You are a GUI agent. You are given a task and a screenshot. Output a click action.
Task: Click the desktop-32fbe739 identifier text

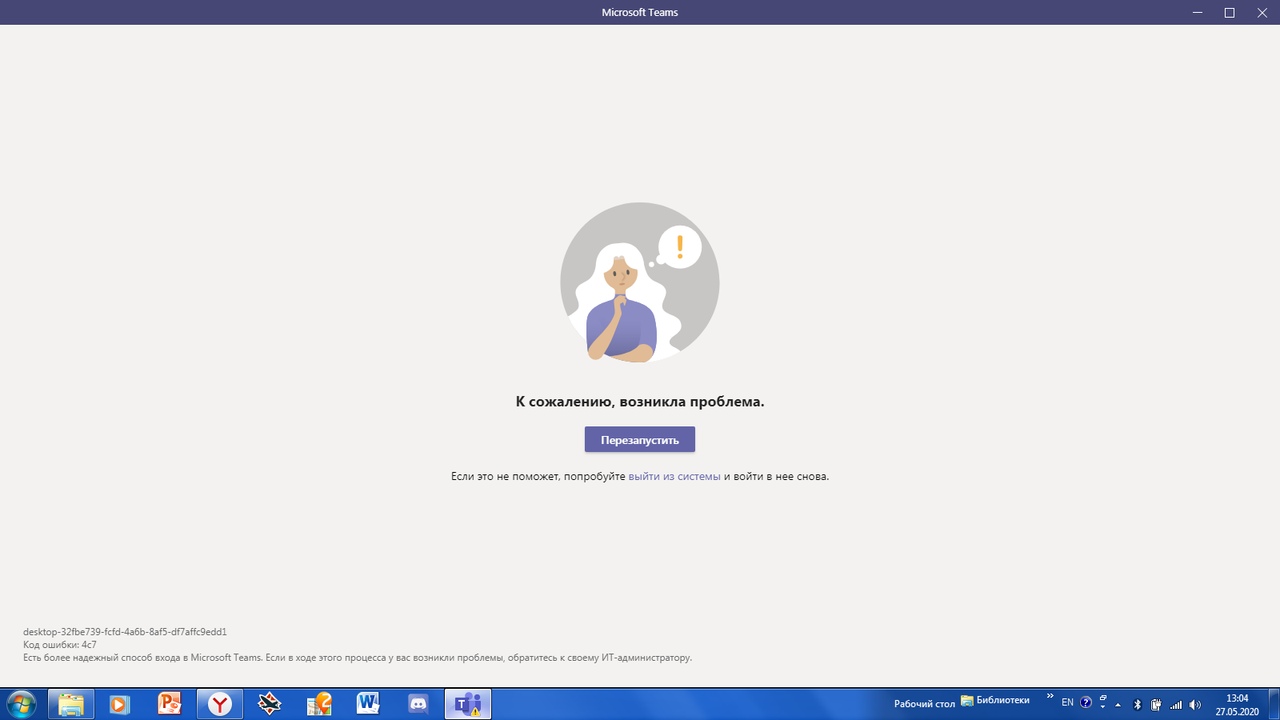tap(125, 632)
